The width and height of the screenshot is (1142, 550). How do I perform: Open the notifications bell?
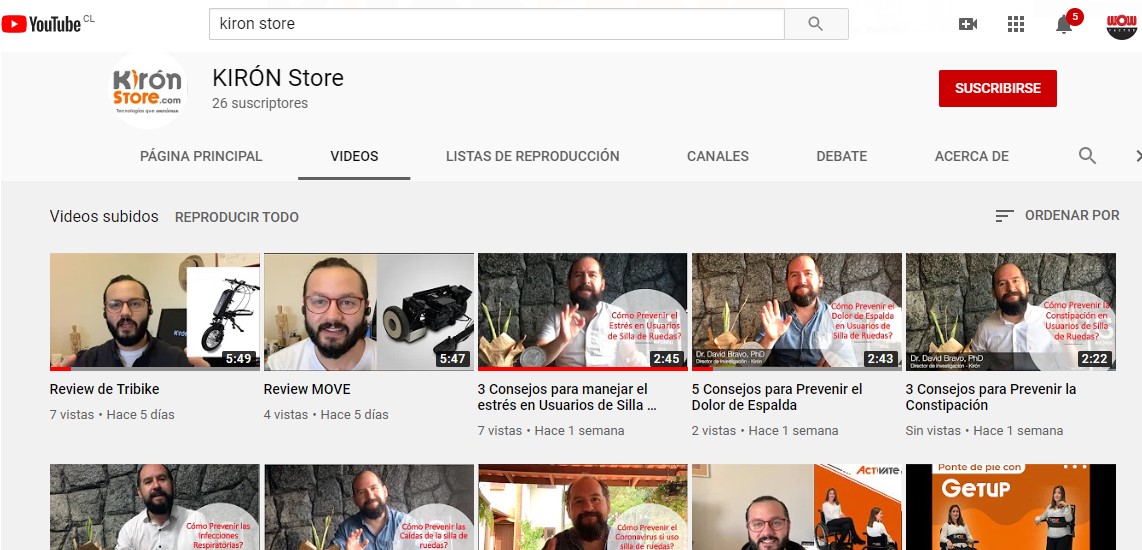click(1064, 25)
